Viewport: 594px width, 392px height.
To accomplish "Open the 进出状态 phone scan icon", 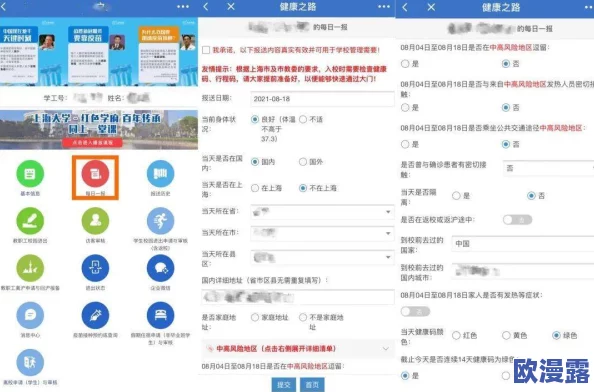I will [95, 268].
